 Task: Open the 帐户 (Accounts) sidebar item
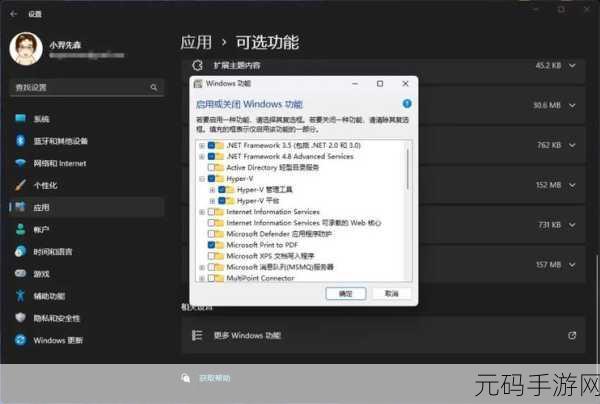(87, 230)
